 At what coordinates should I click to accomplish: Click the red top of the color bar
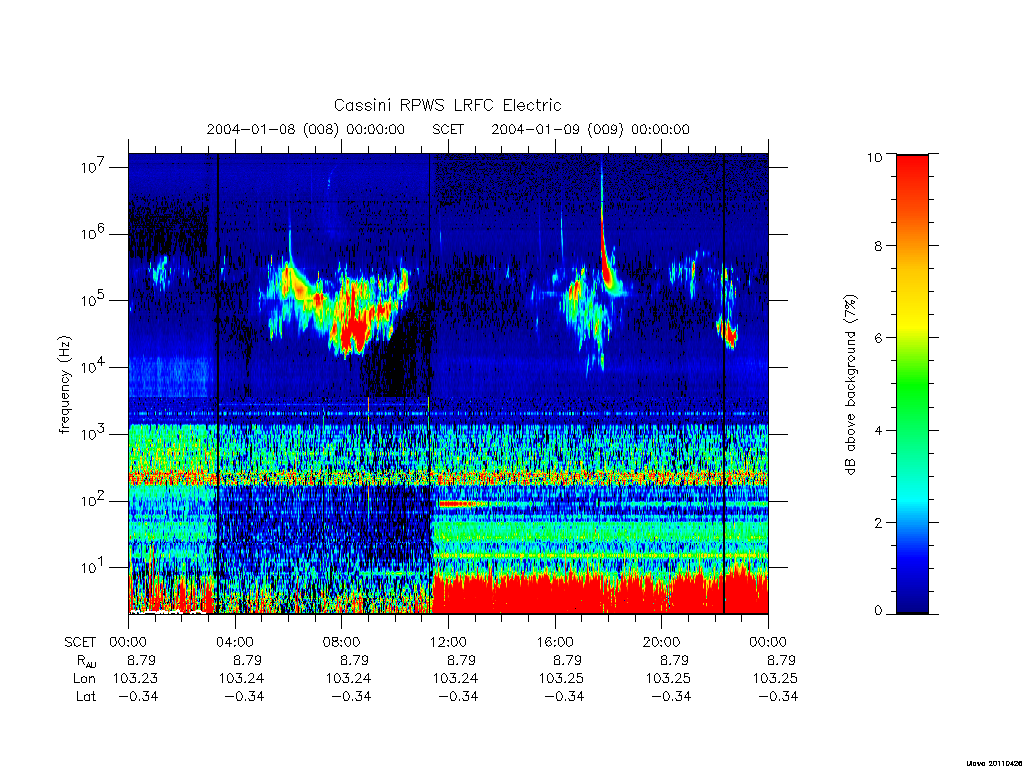pos(912,176)
